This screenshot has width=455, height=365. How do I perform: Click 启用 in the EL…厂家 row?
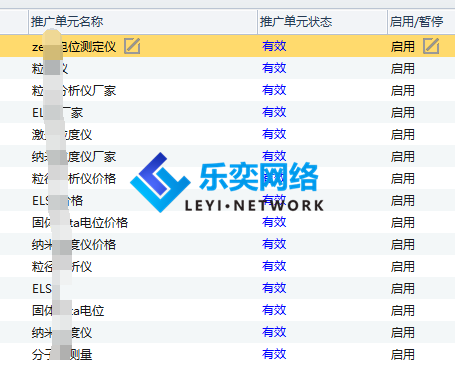click(403, 112)
